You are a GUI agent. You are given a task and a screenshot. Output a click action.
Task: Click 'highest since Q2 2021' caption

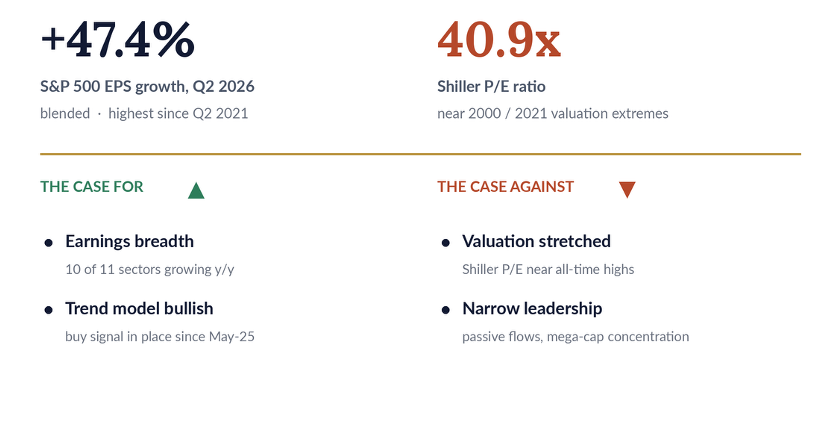(178, 114)
